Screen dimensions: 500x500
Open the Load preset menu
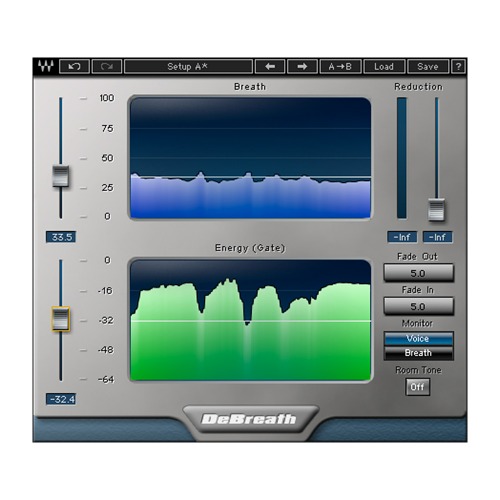point(384,66)
